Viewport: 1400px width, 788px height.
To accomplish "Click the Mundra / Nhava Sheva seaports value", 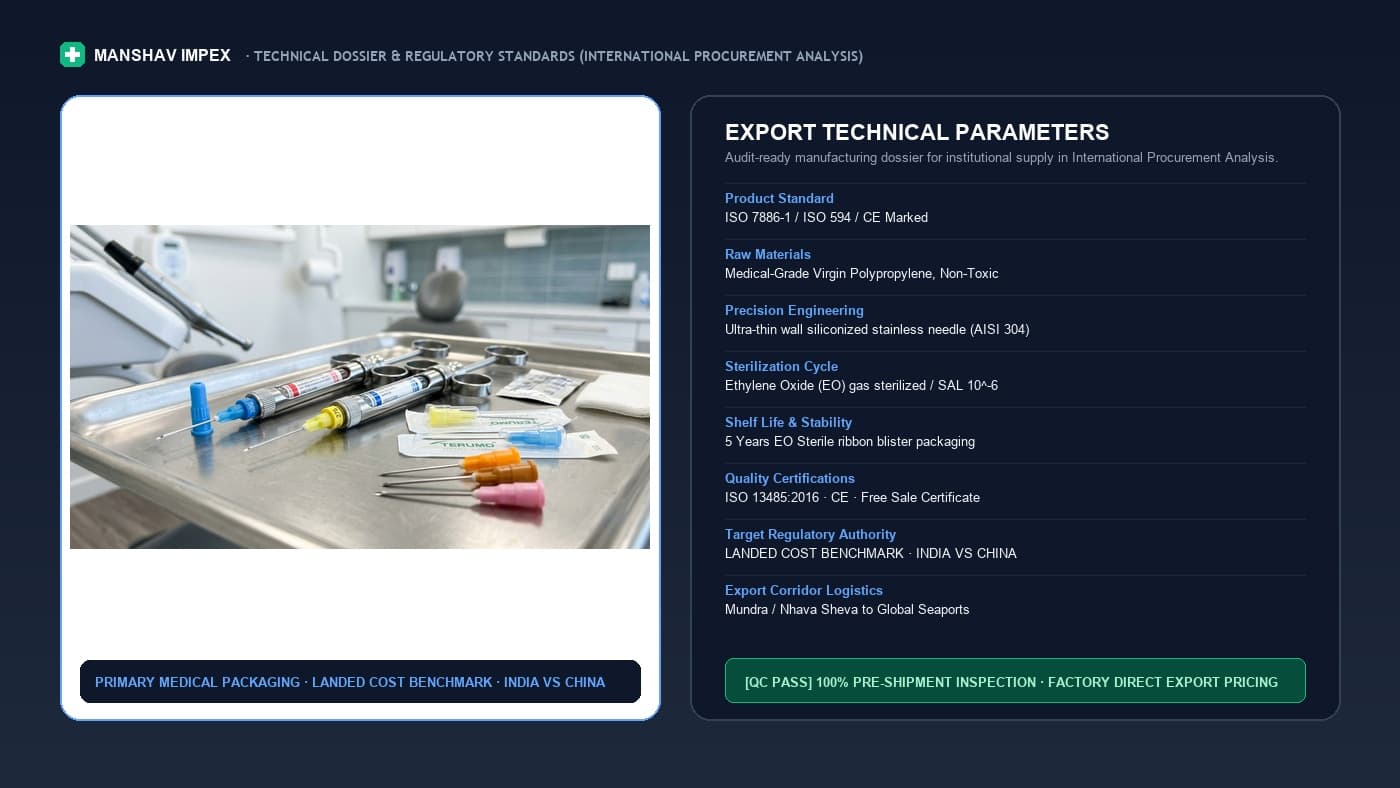I will click(847, 609).
